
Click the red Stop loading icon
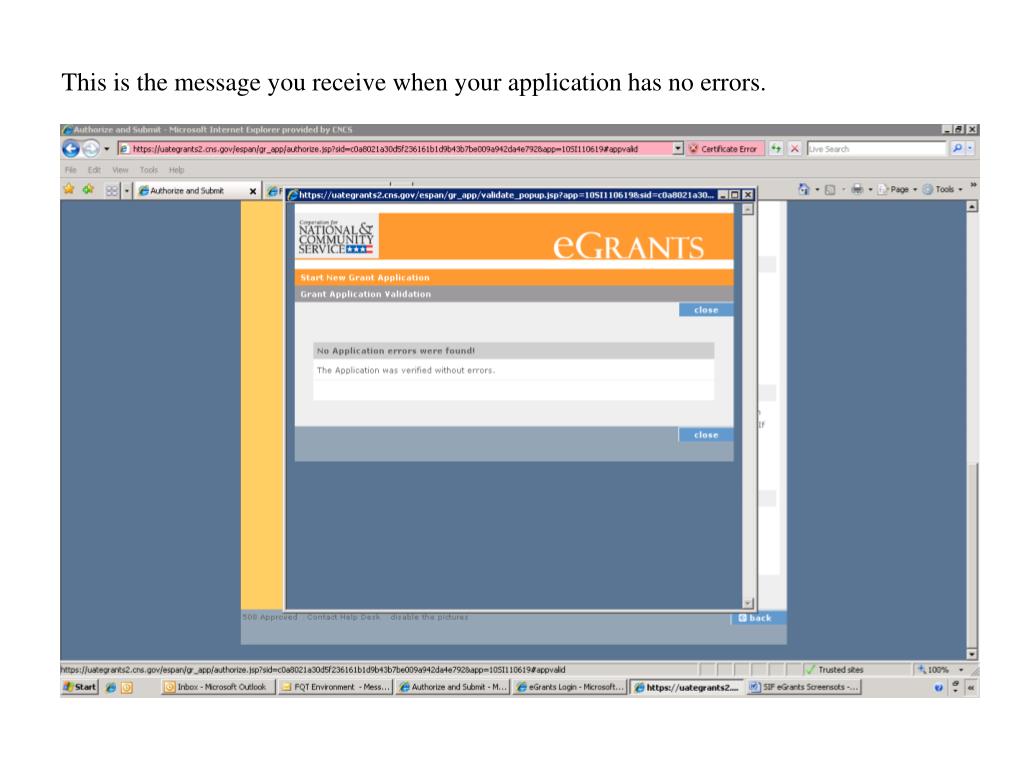pyautogui.click(x=795, y=149)
